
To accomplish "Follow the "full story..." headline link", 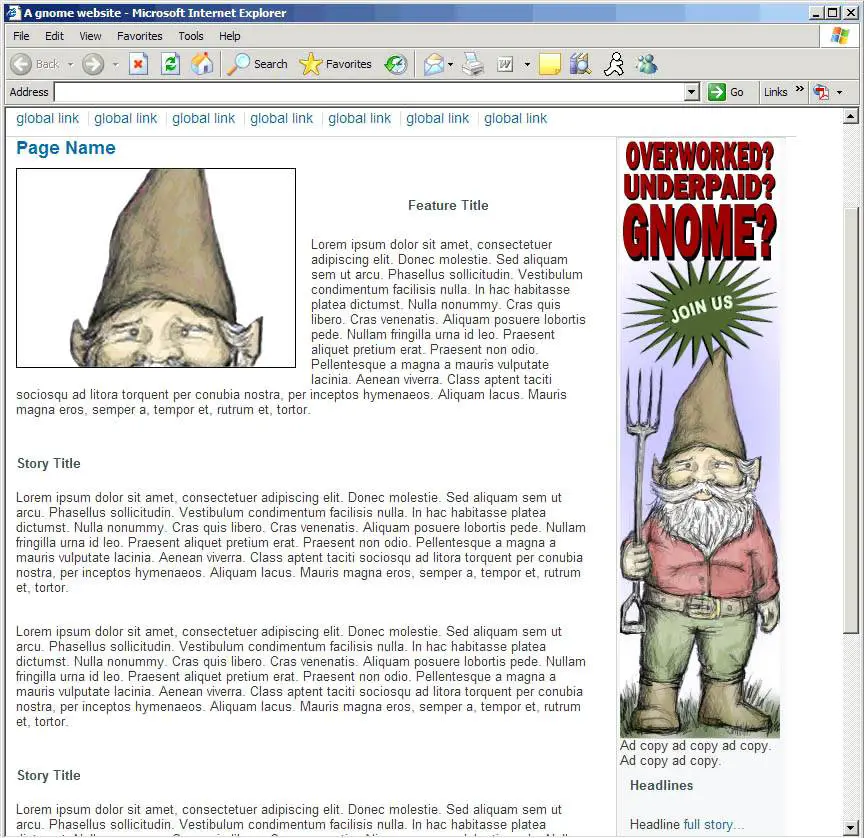I will coord(714,825).
